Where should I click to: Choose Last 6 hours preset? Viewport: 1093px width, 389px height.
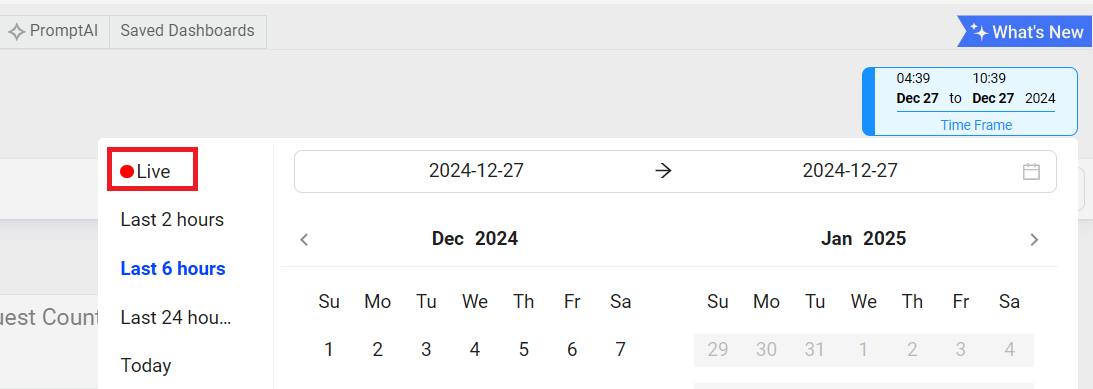(173, 268)
